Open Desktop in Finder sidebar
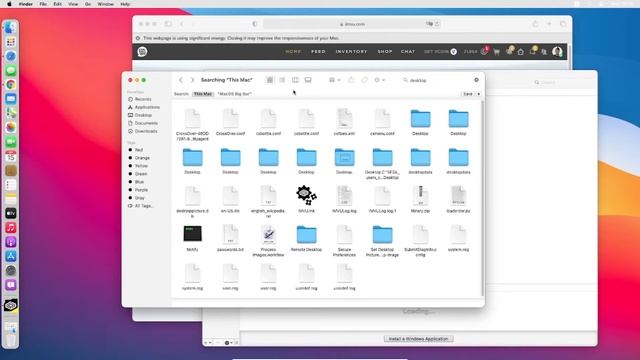 [x=143, y=115]
